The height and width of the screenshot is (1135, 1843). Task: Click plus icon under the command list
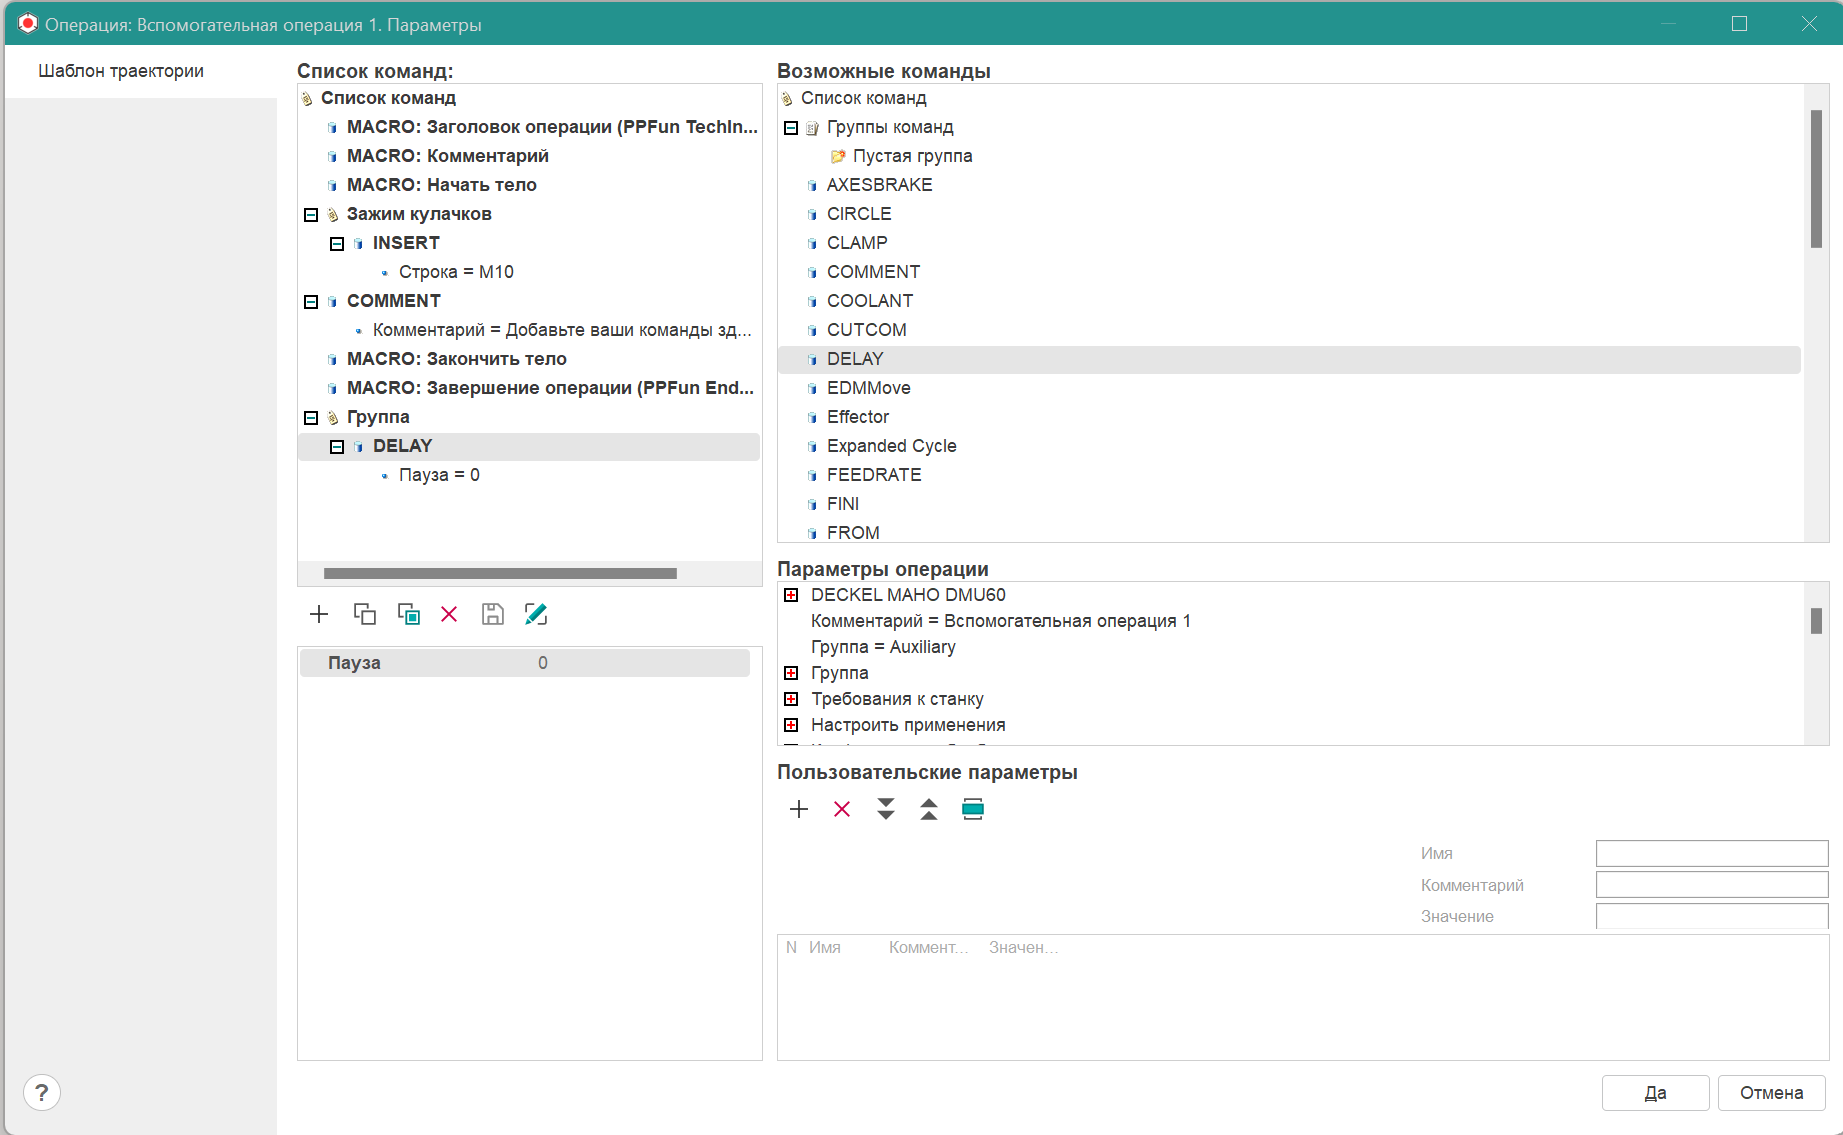pyautogui.click(x=319, y=614)
